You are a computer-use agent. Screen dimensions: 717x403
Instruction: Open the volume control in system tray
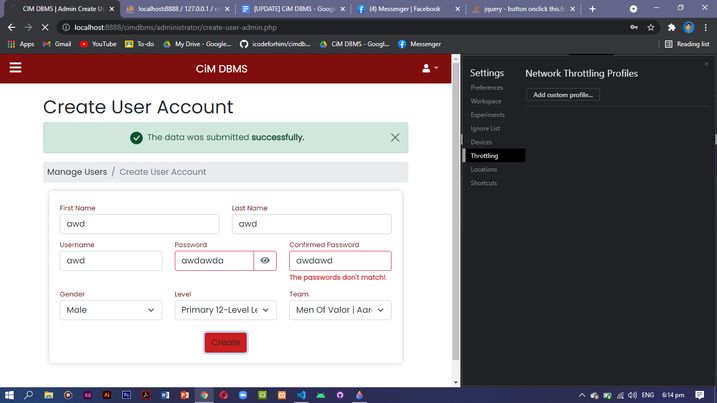[632, 395]
